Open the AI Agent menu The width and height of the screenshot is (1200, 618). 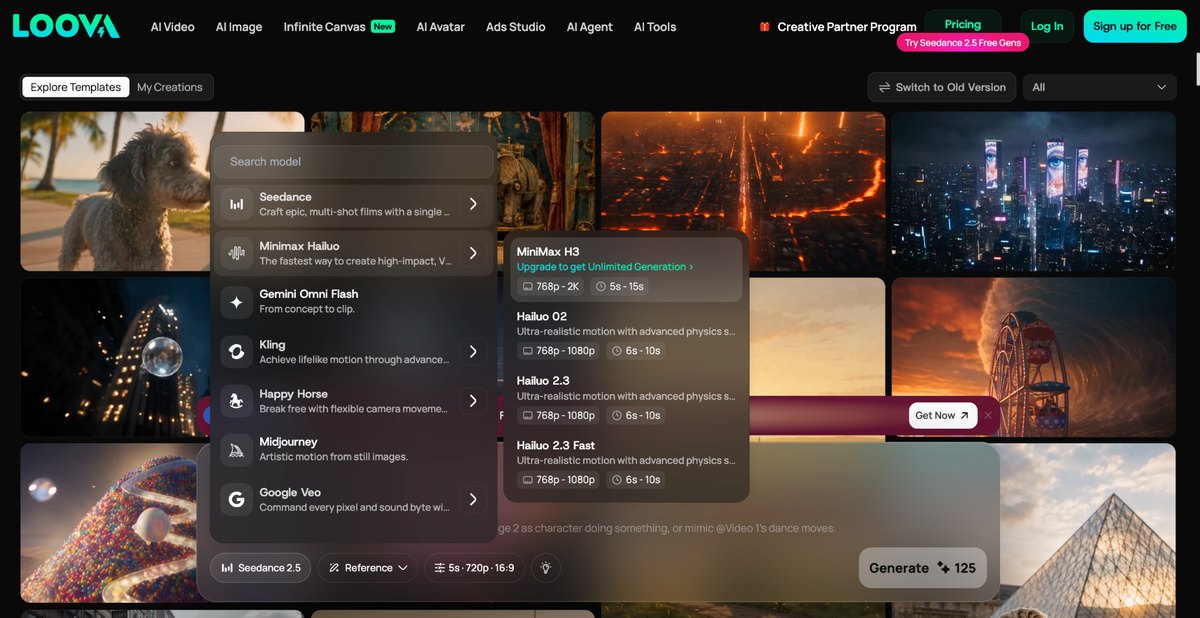click(590, 27)
